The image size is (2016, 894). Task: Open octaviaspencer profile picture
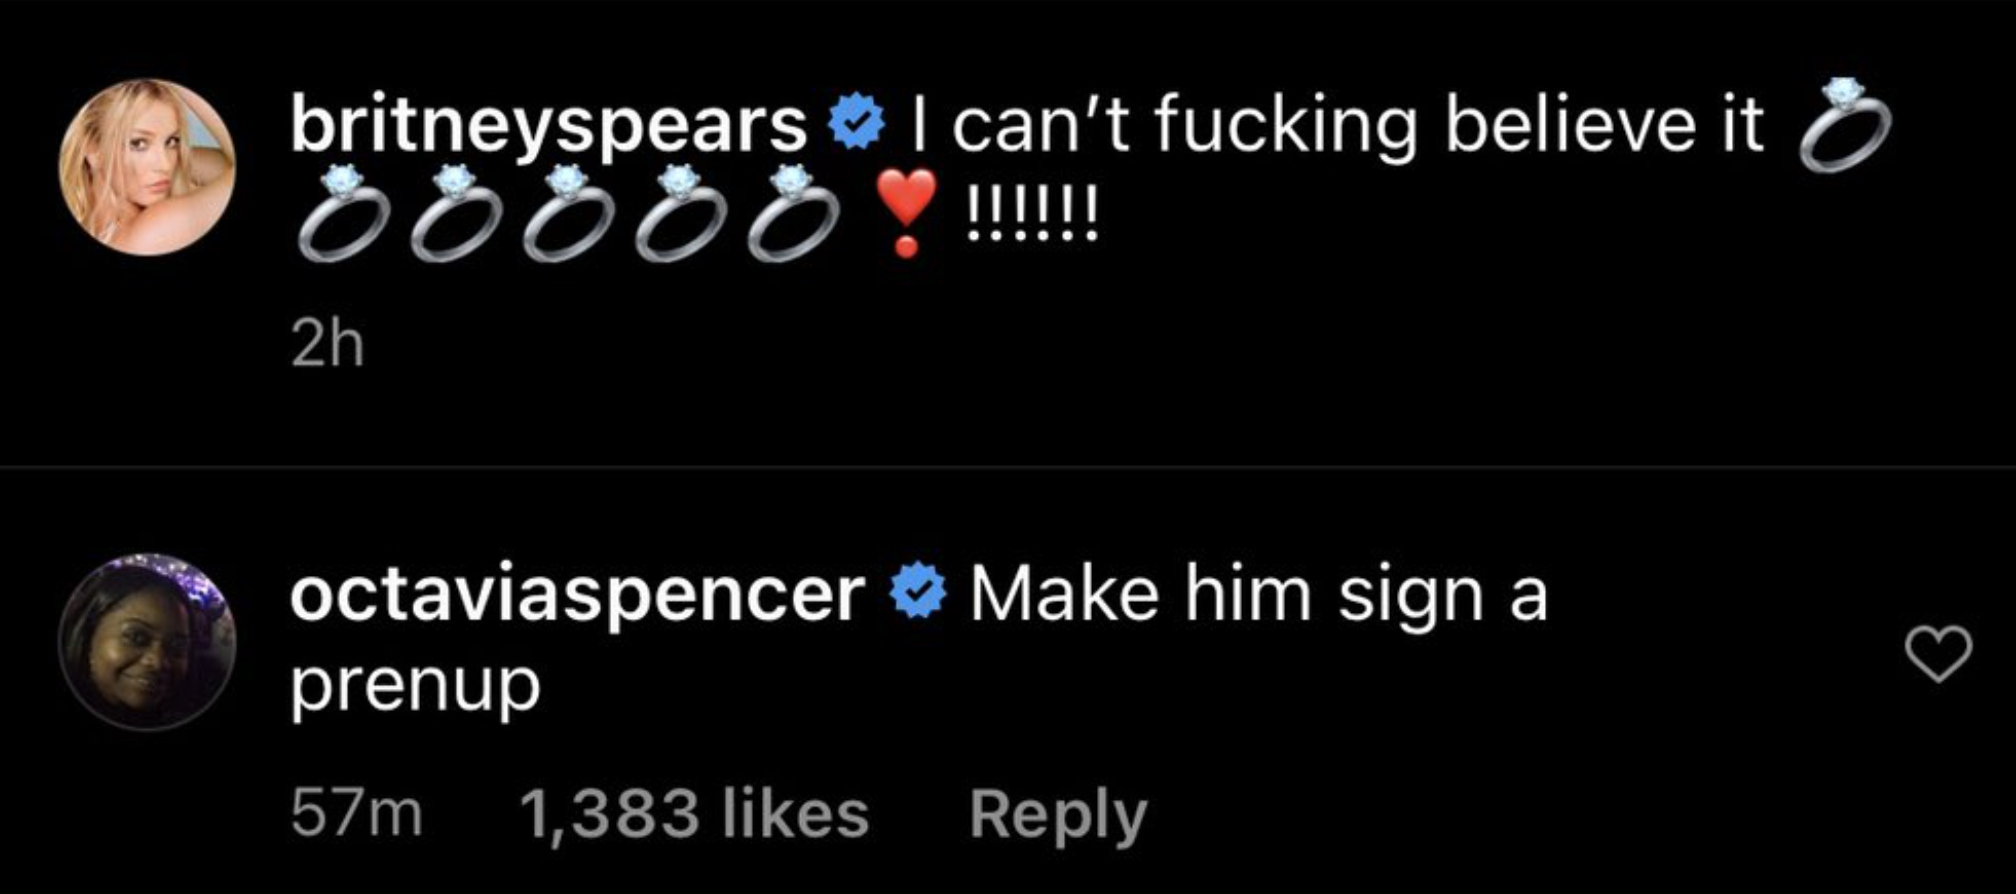(147, 641)
